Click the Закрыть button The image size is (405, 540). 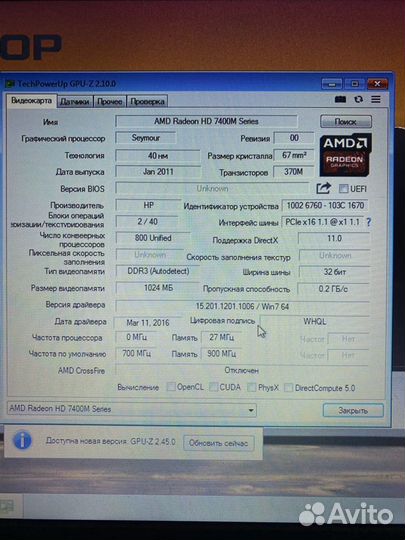coord(353,411)
